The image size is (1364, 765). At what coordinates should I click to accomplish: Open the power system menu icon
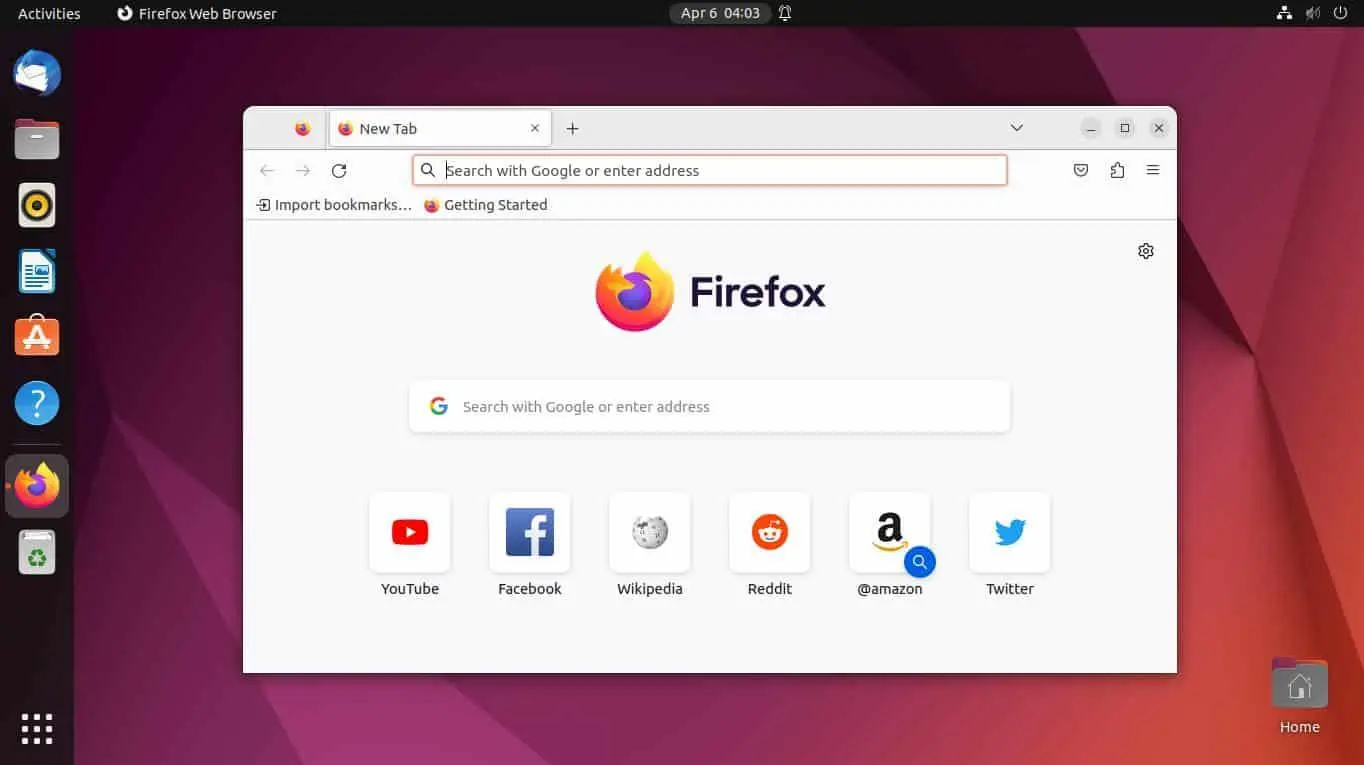(1341, 13)
